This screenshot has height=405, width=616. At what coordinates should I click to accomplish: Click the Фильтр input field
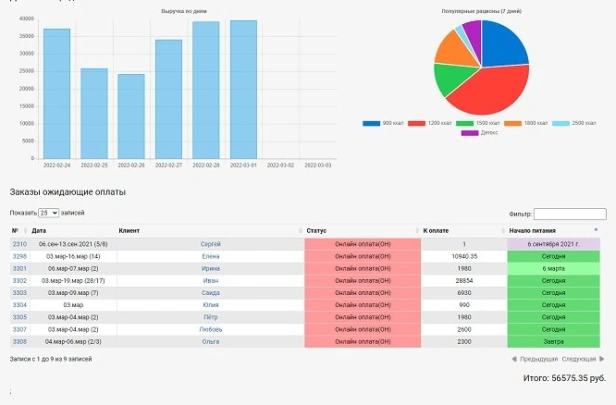point(570,214)
